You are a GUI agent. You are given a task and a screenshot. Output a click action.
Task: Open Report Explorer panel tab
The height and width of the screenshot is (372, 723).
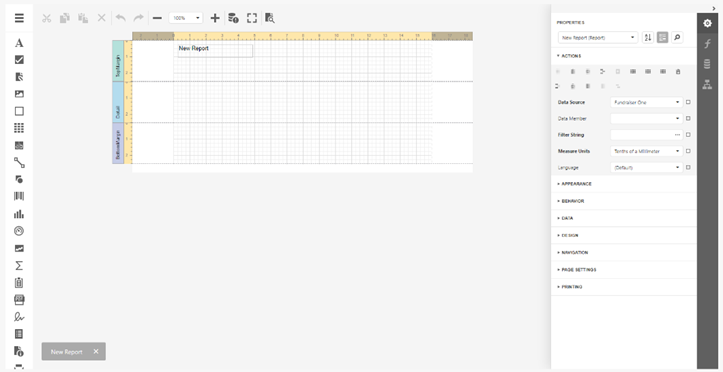pos(707,84)
